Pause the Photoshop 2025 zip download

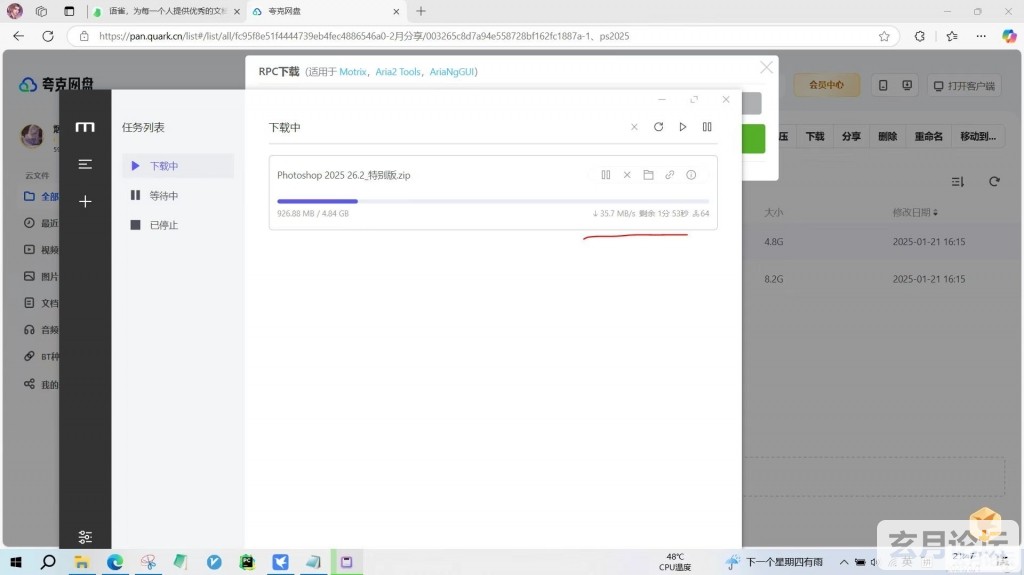(606, 174)
